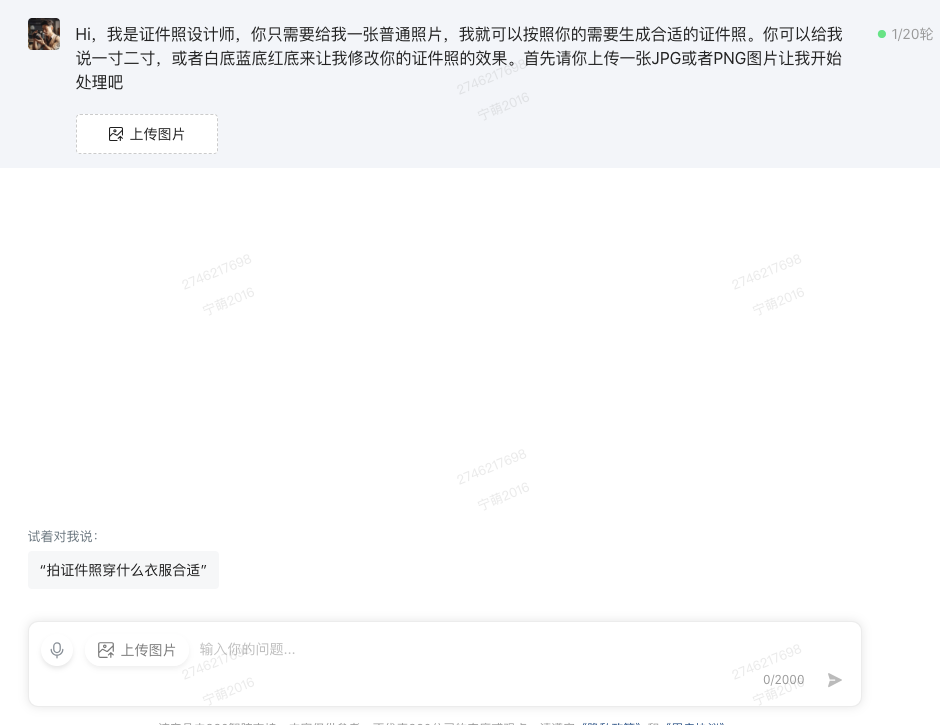Screen dimensions: 940x725
Task: Open the ID photo designer avatar
Action: 44,34
